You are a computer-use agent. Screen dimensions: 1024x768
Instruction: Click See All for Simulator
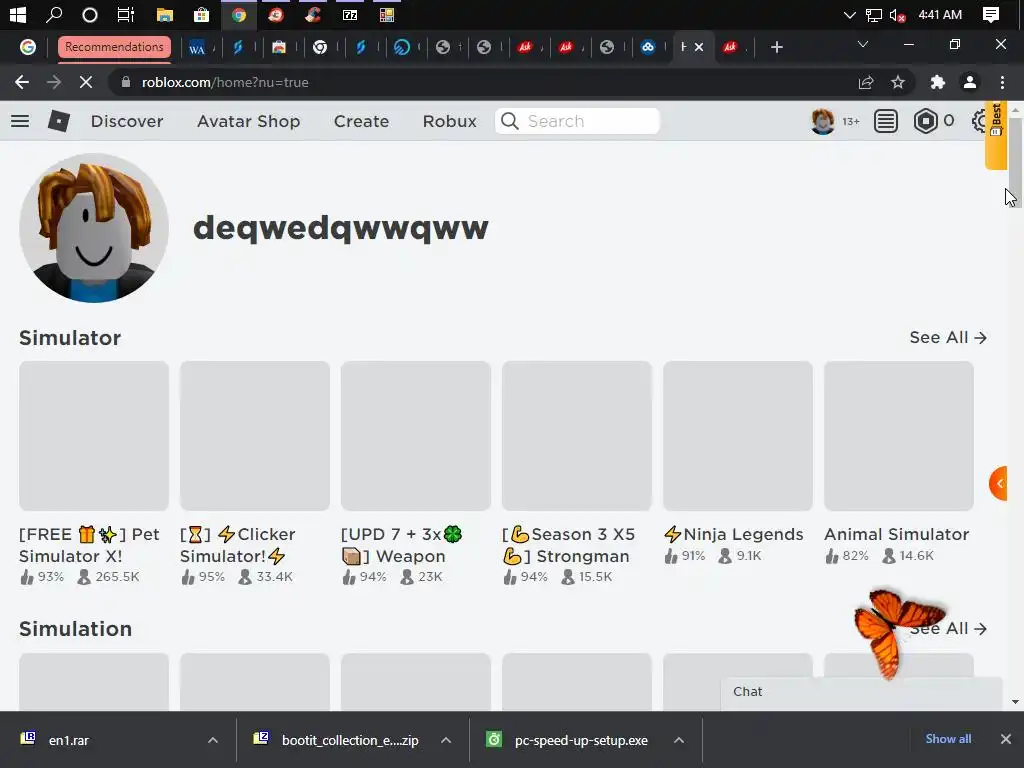948,338
